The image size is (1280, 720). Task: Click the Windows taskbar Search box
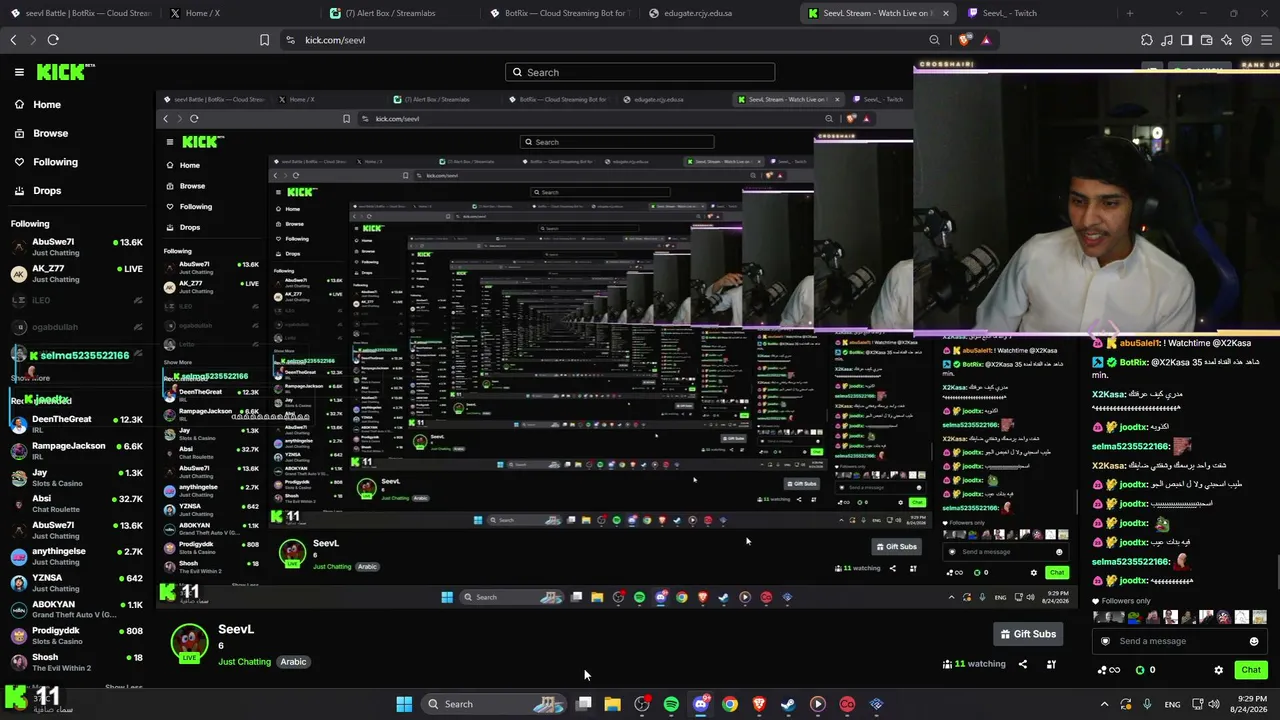pos(495,704)
